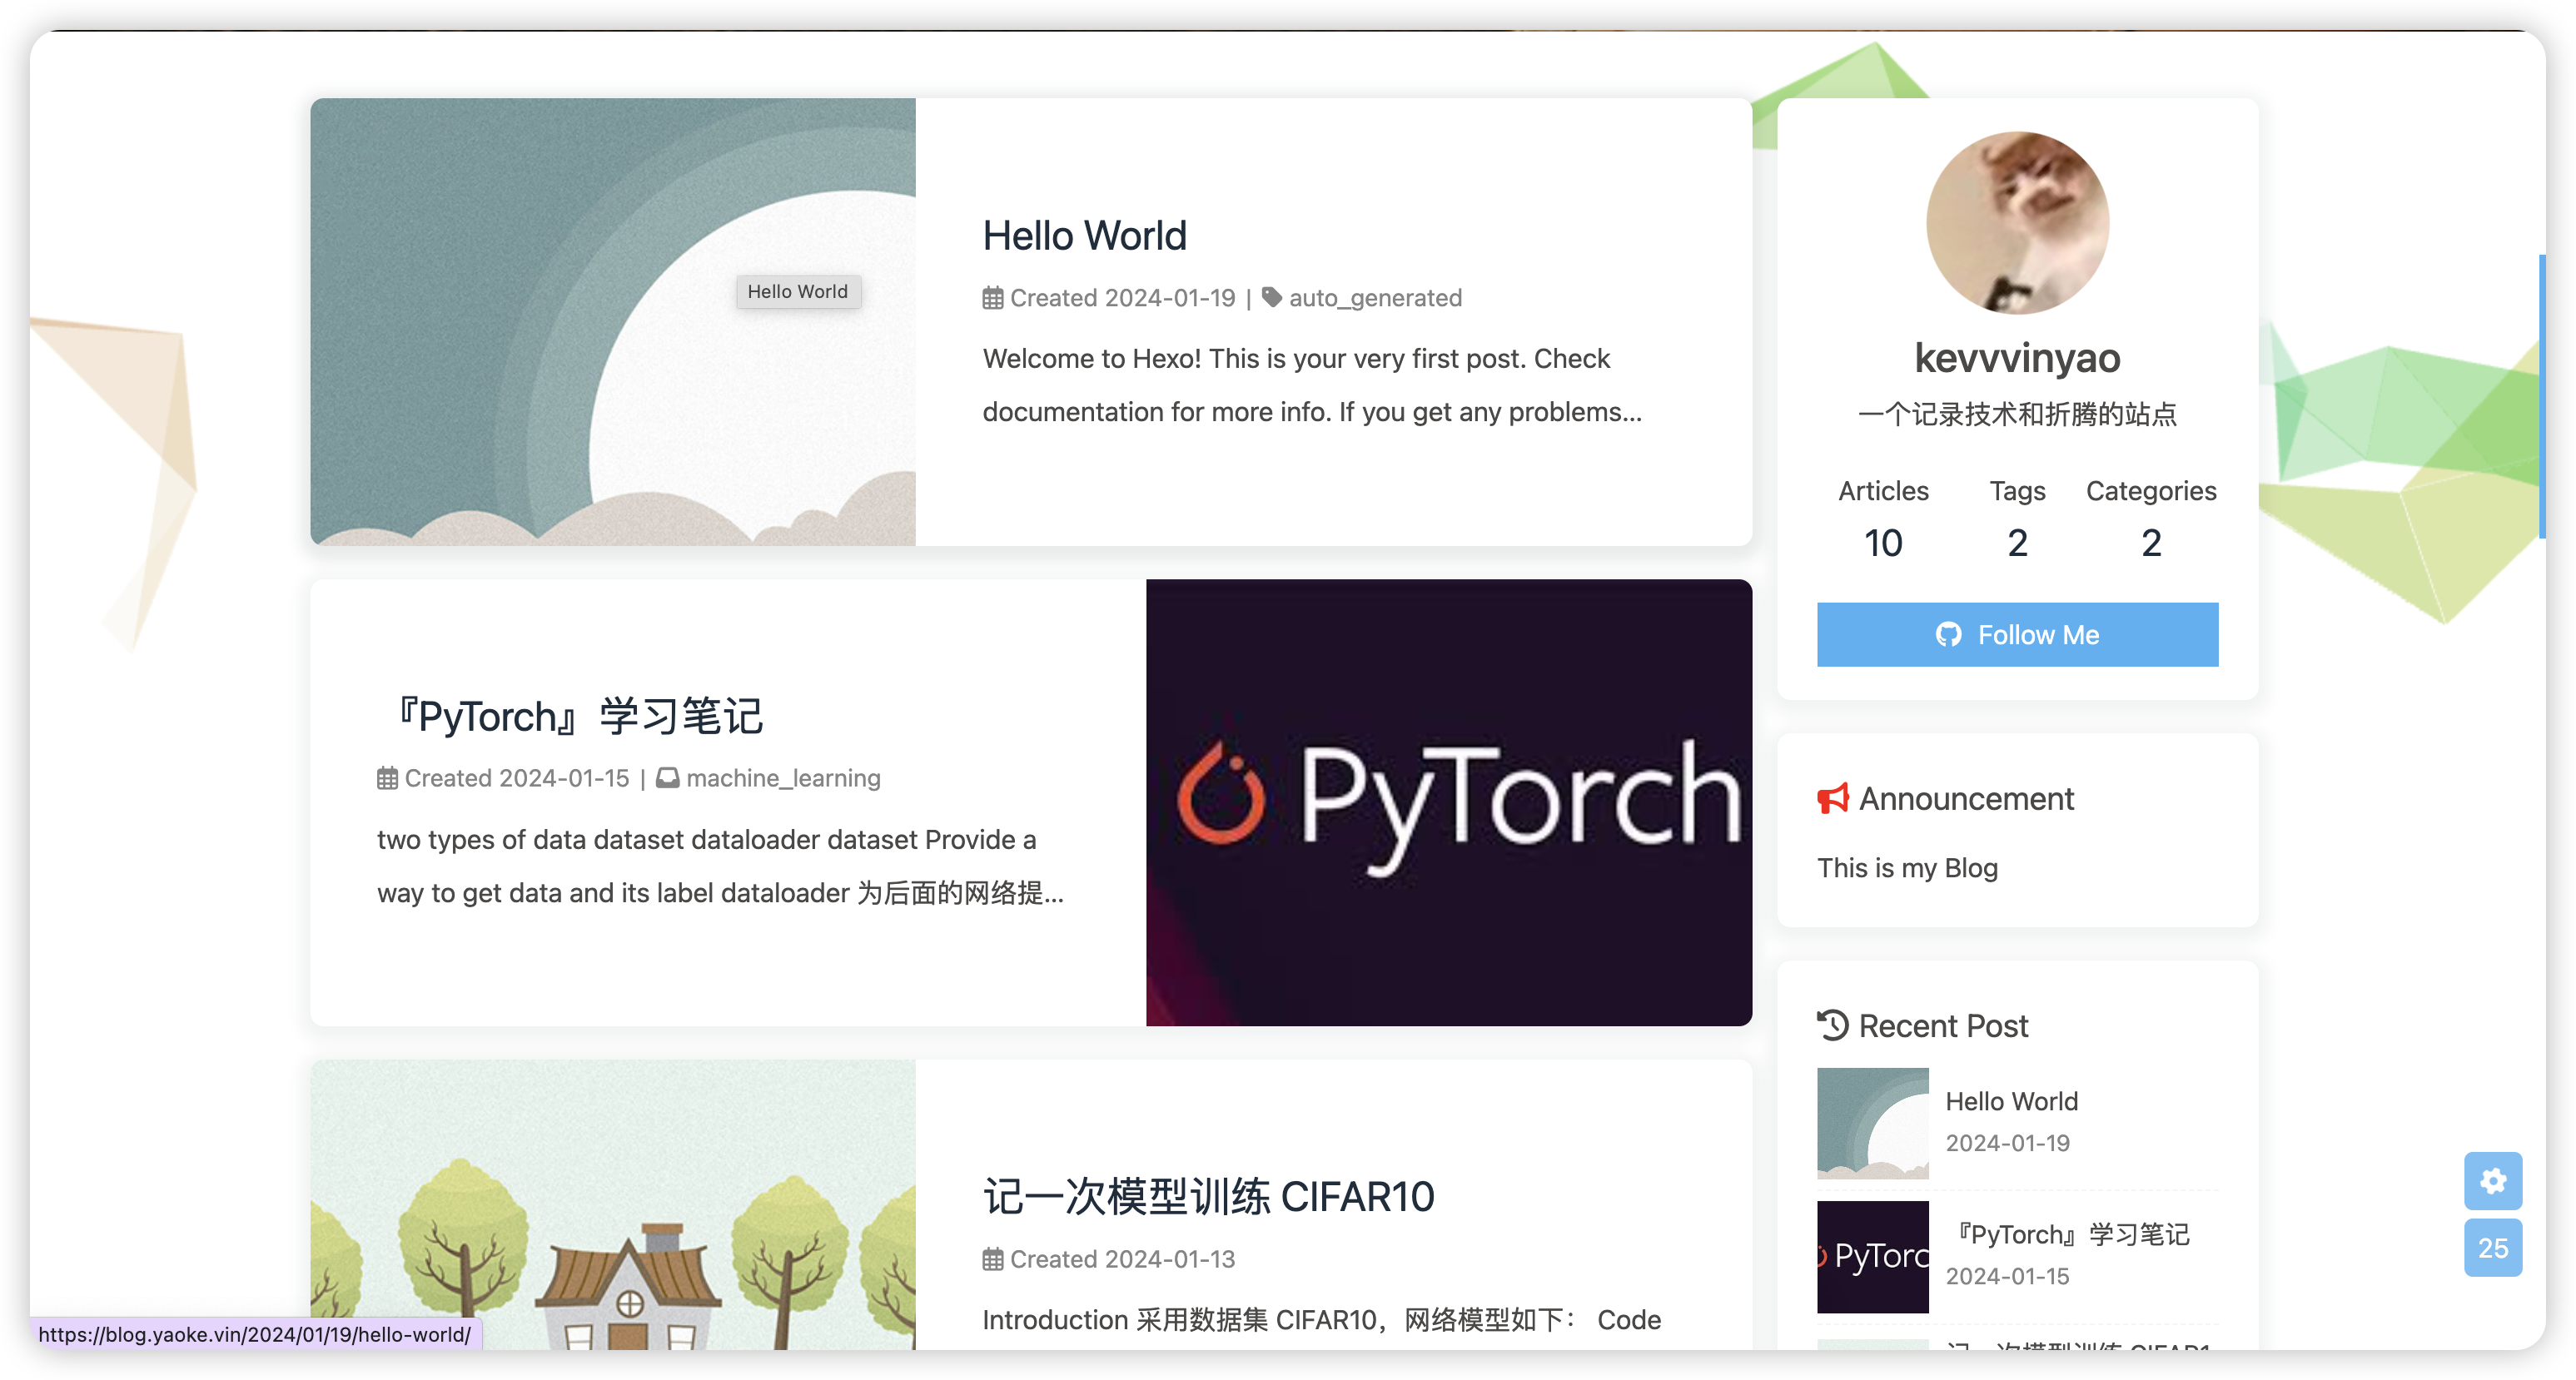Open the machine_learning category link

[x=783, y=778]
